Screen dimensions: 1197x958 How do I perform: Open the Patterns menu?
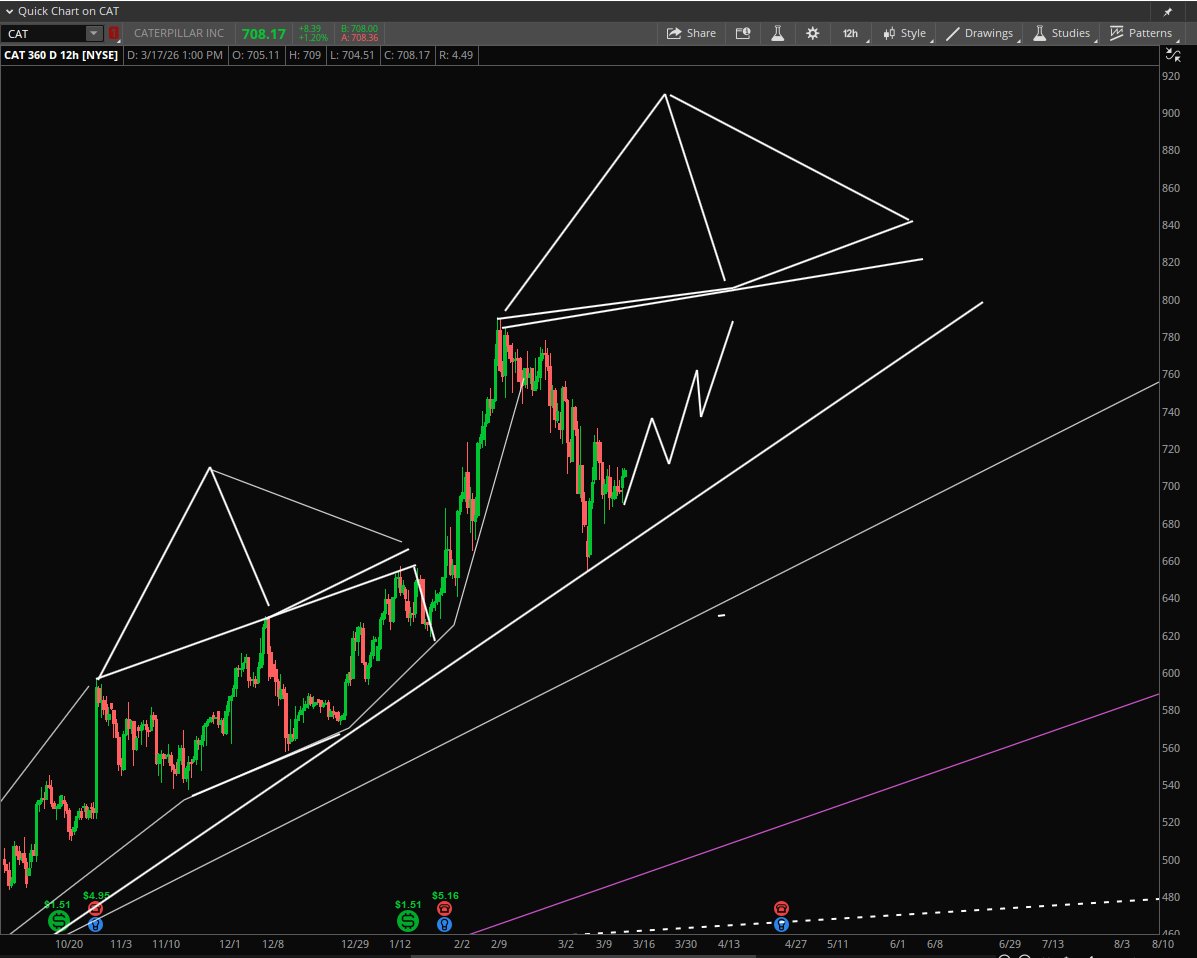1141,33
